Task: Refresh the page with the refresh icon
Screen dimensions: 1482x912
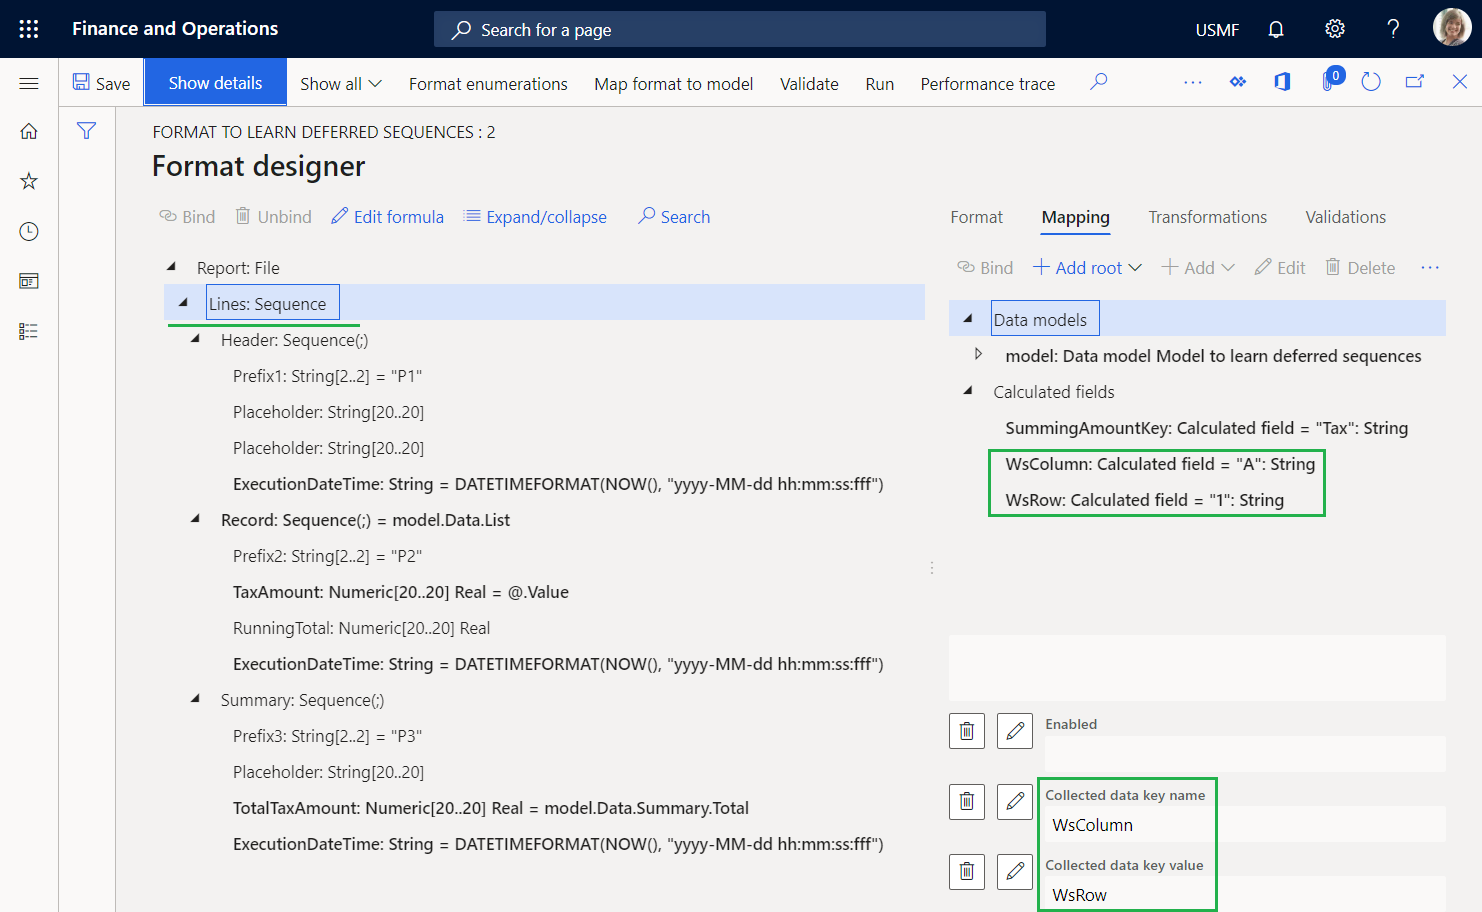Action: pyautogui.click(x=1371, y=81)
